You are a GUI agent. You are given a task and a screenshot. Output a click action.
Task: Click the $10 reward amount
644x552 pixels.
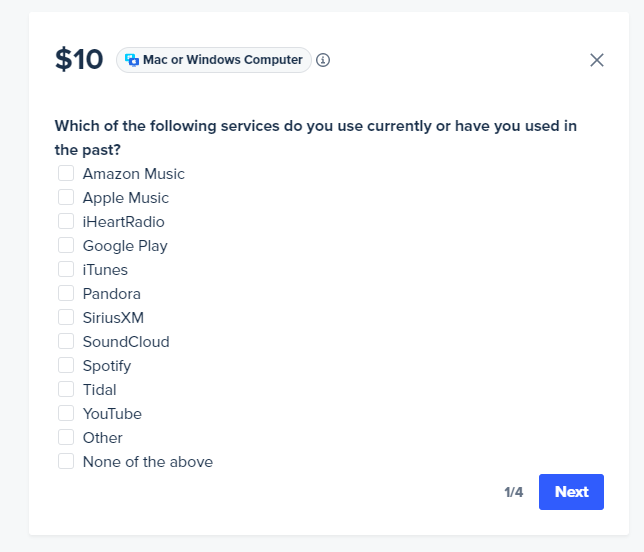pos(79,60)
